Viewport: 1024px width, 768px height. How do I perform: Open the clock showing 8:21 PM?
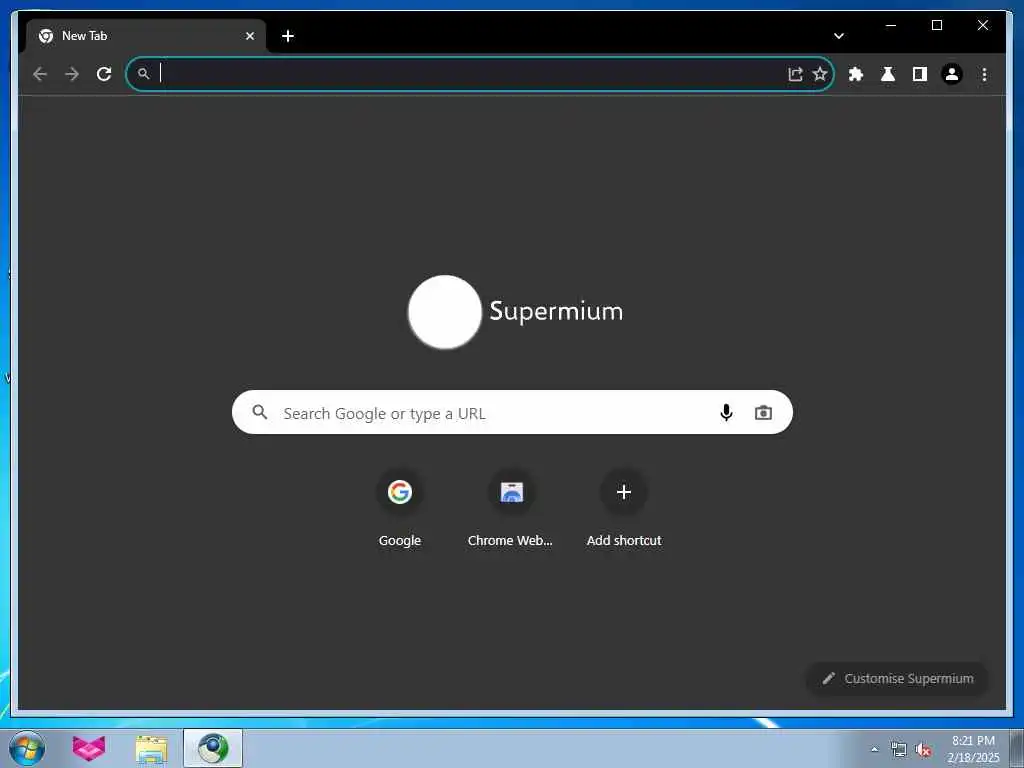[x=973, y=749]
